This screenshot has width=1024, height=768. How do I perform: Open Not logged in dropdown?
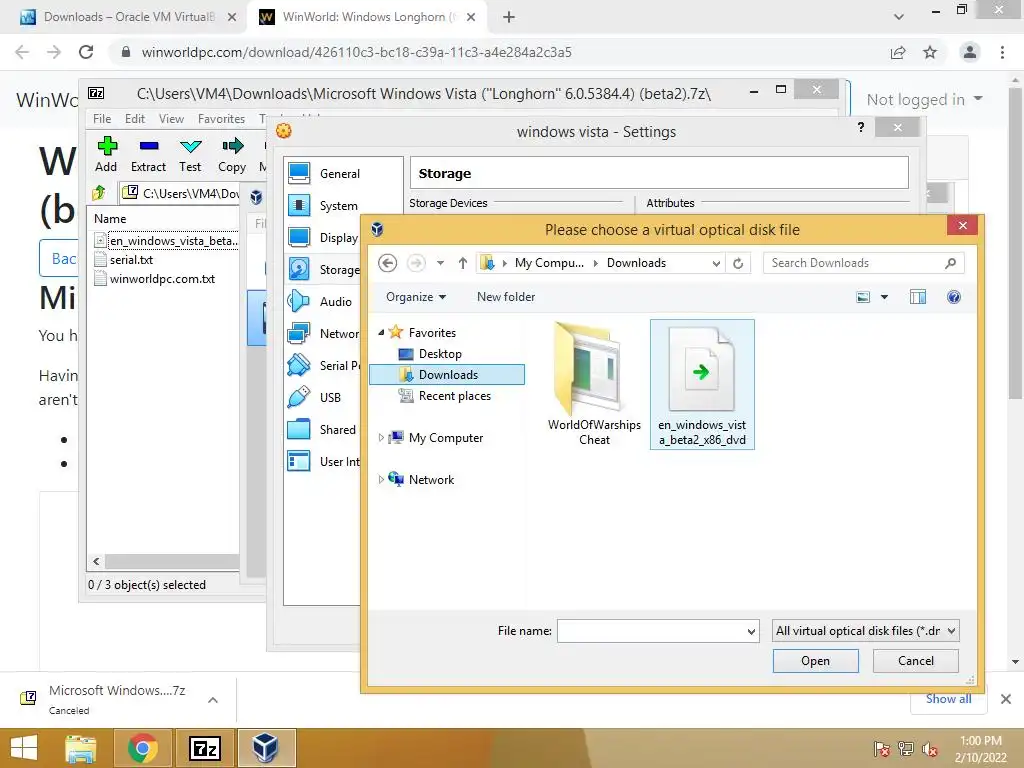(x=924, y=99)
